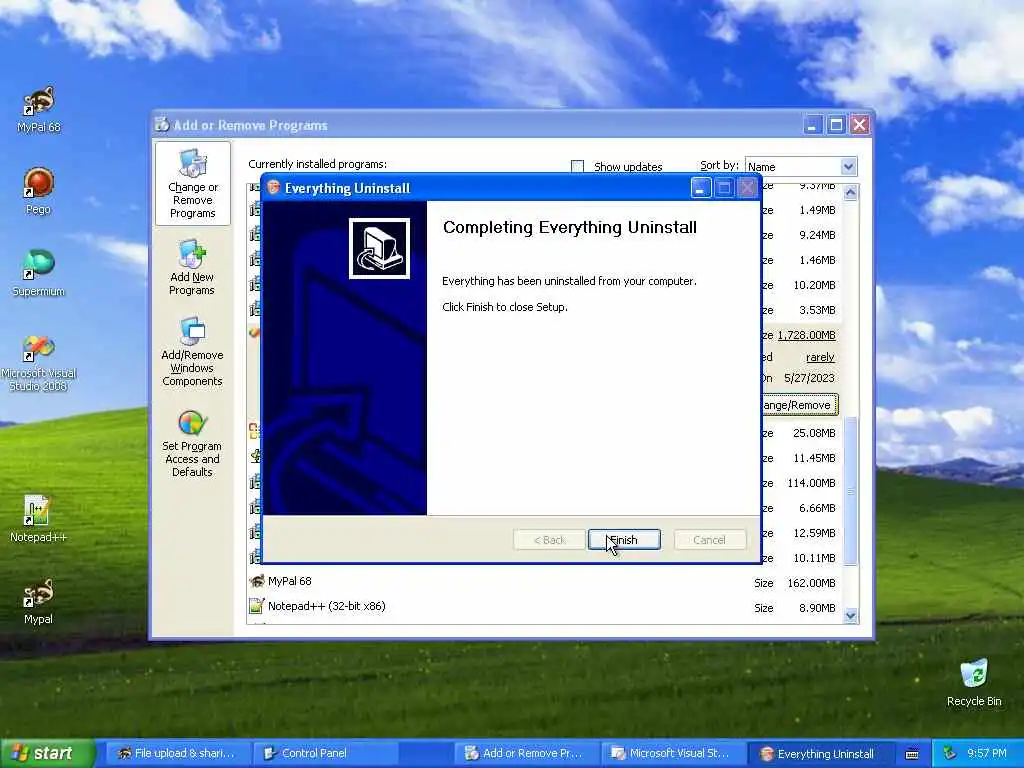Screen dimensions: 1024x768
Task: Click the 'Currently installed programs:' label
Action: (317, 164)
